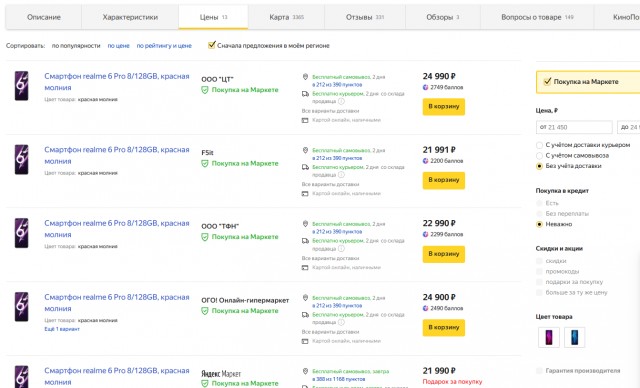Click pickup pin icon in ООО ТФН row
The image size is (640, 388).
[x=305, y=224]
